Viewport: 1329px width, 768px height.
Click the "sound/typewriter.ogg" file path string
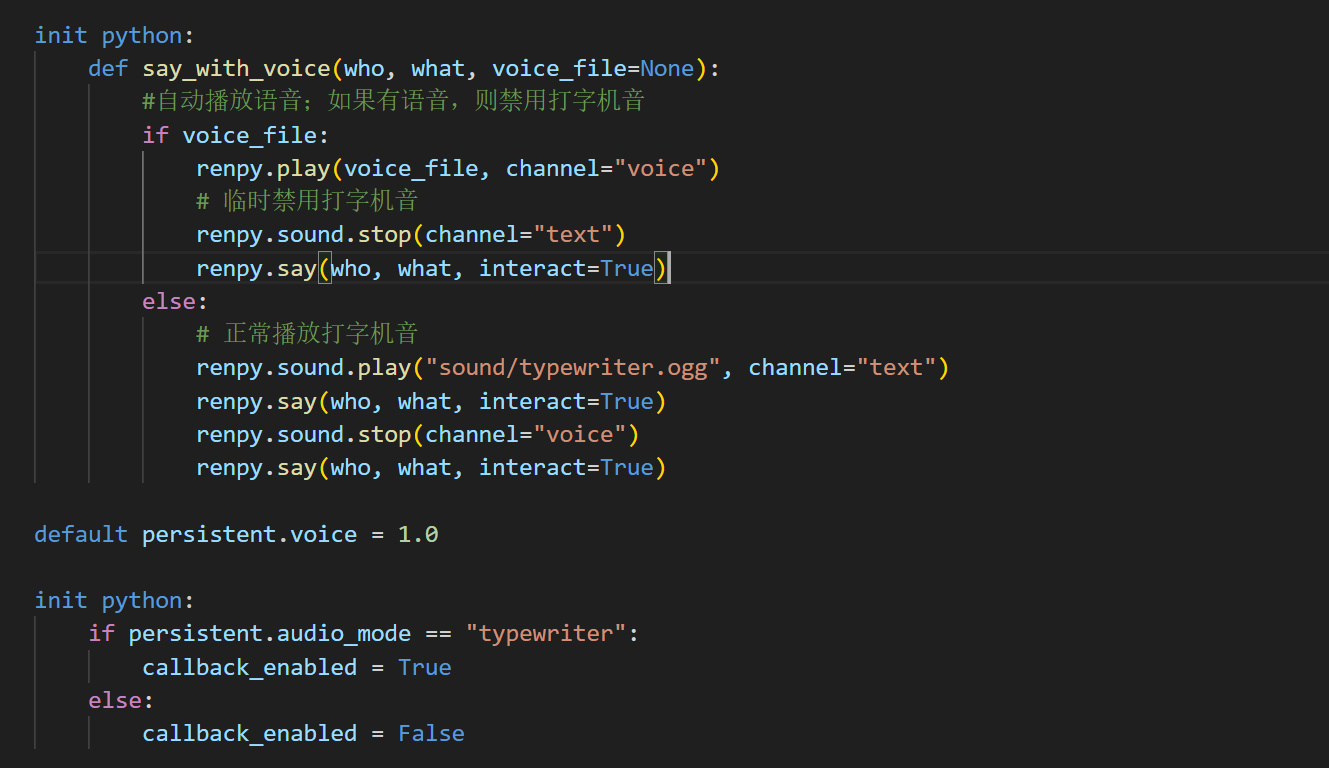(566, 368)
